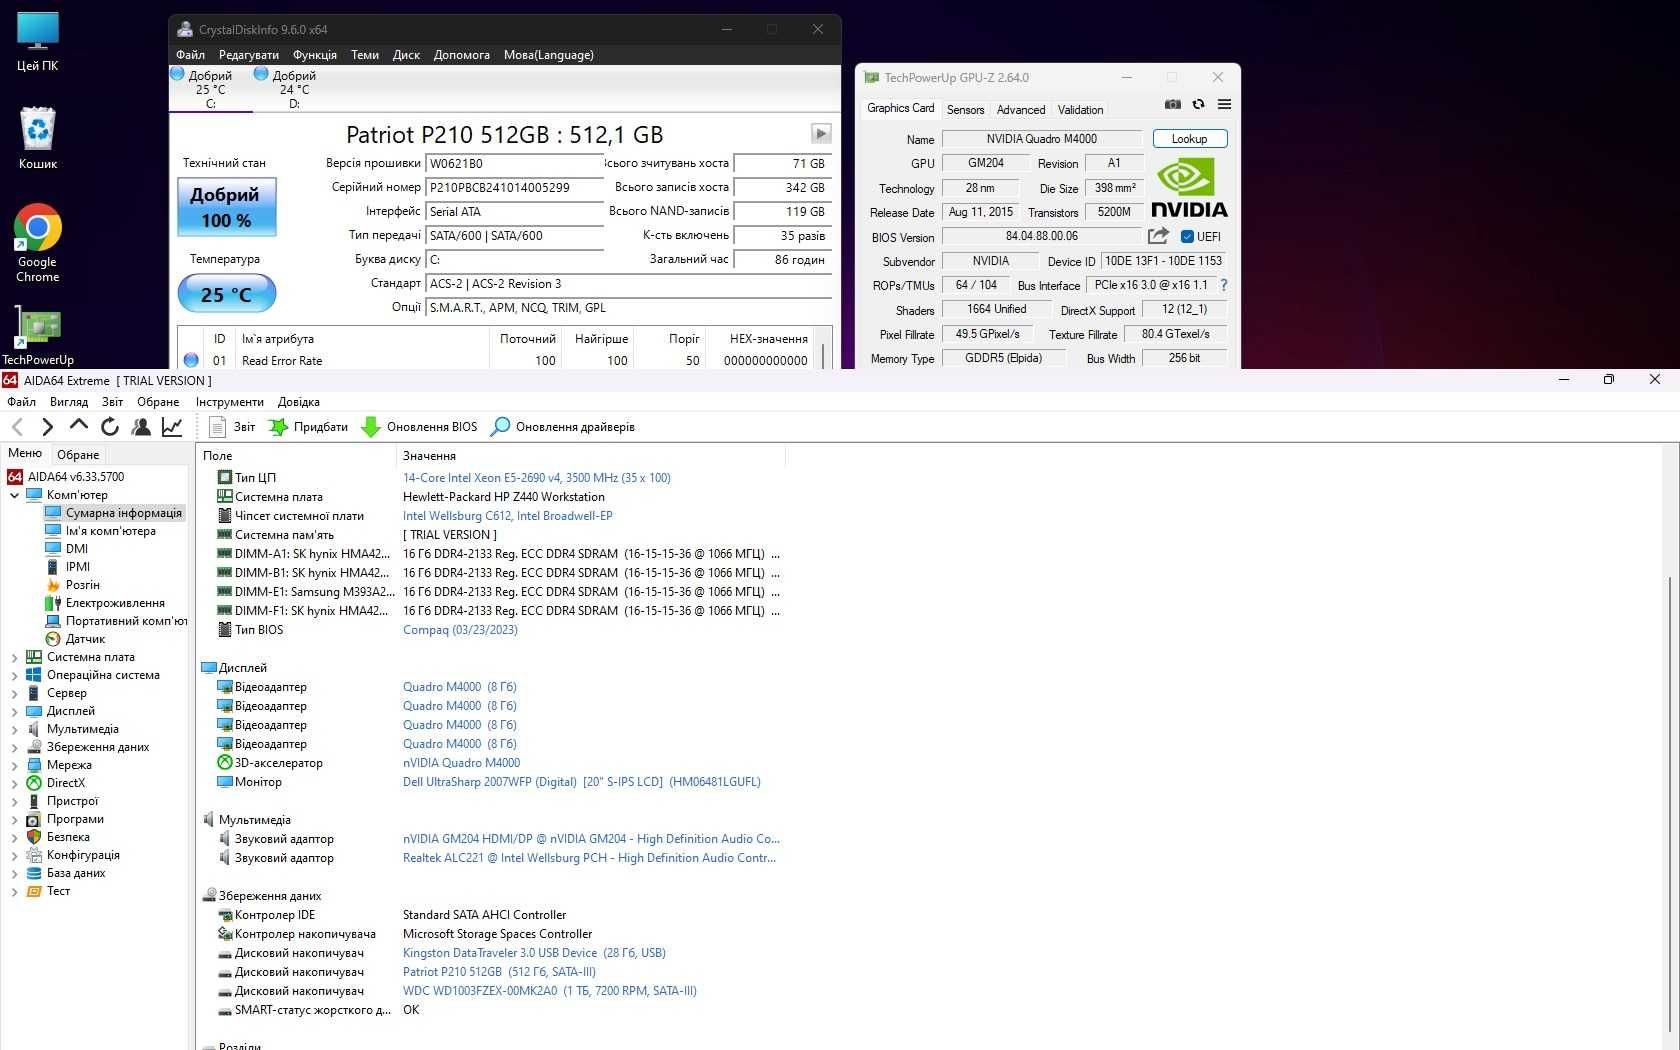1680x1050 pixels.
Task: Click the Добрий 100 % health status button
Action: (227, 207)
